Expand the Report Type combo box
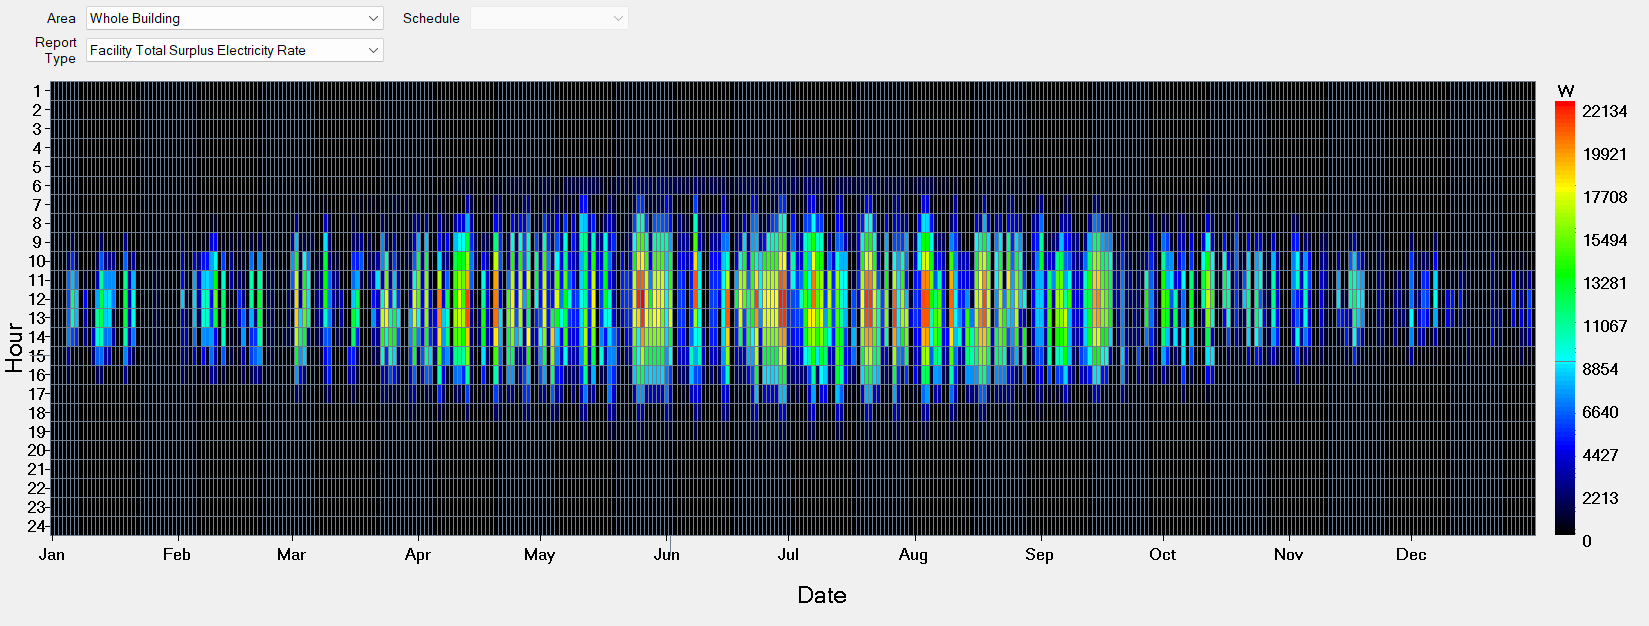The width and height of the screenshot is (1649, 626). coord(234,50)
